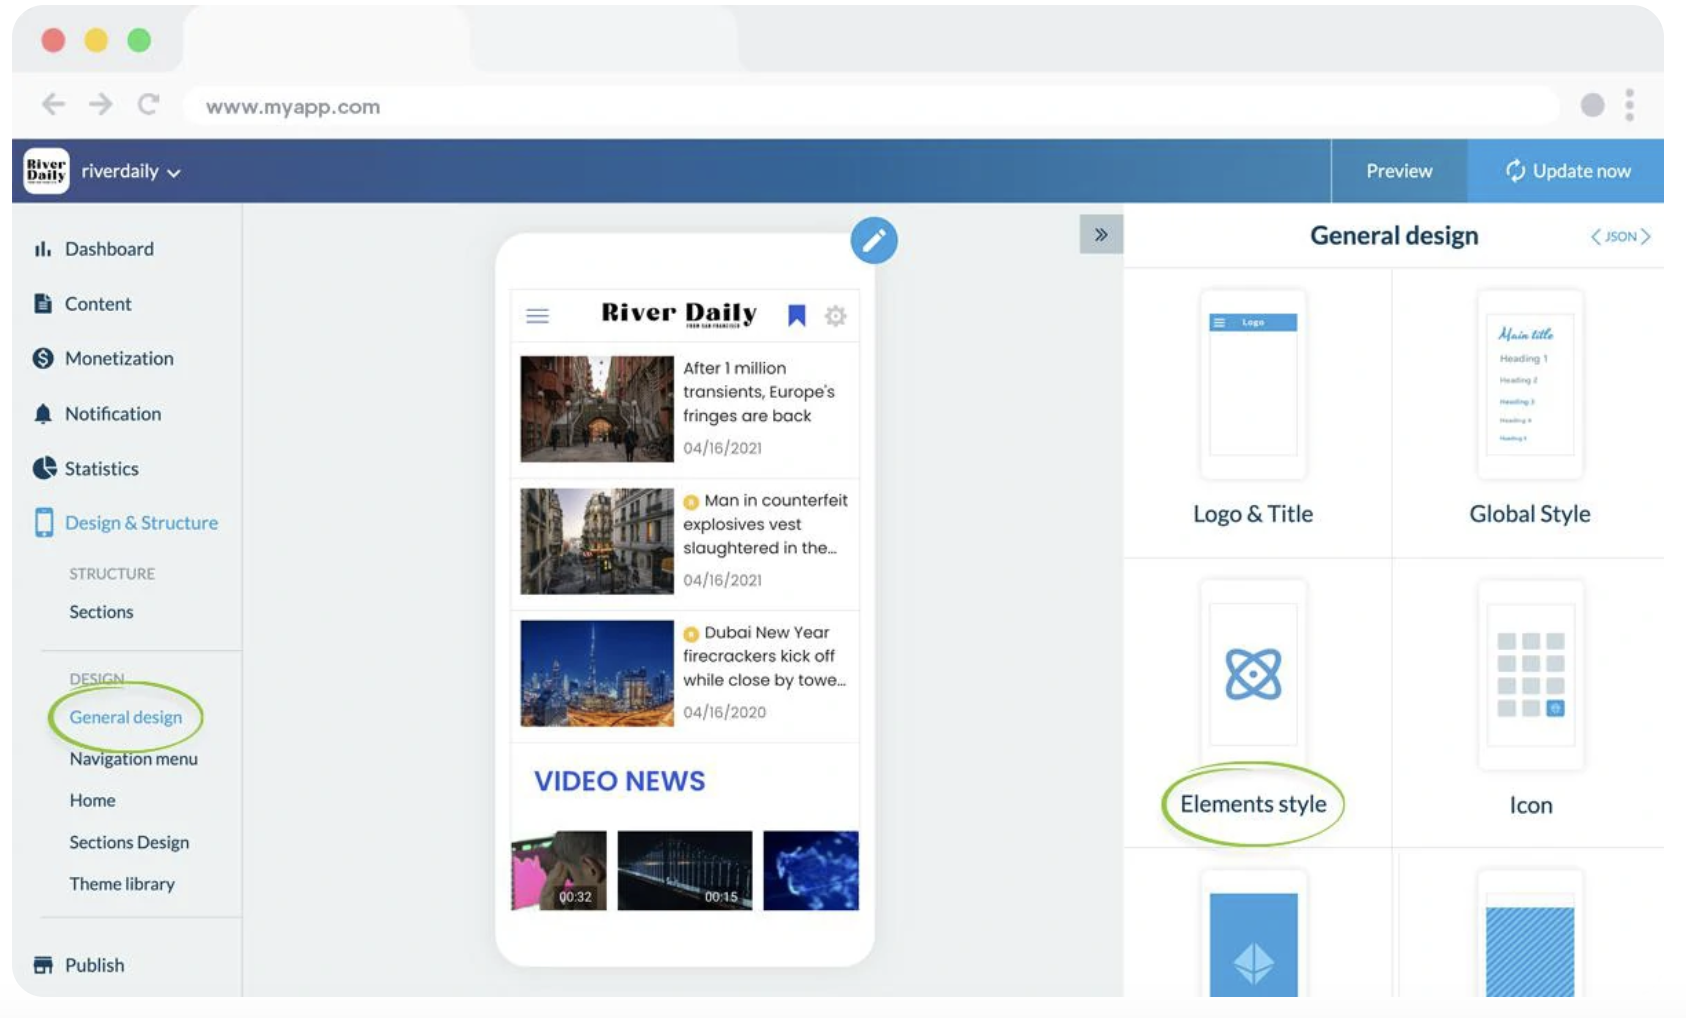Screen dimensions: 1686x1018
Task: Click the Dashboard bar chart icon
Action: pyautogui.click(x=42, y=249)
